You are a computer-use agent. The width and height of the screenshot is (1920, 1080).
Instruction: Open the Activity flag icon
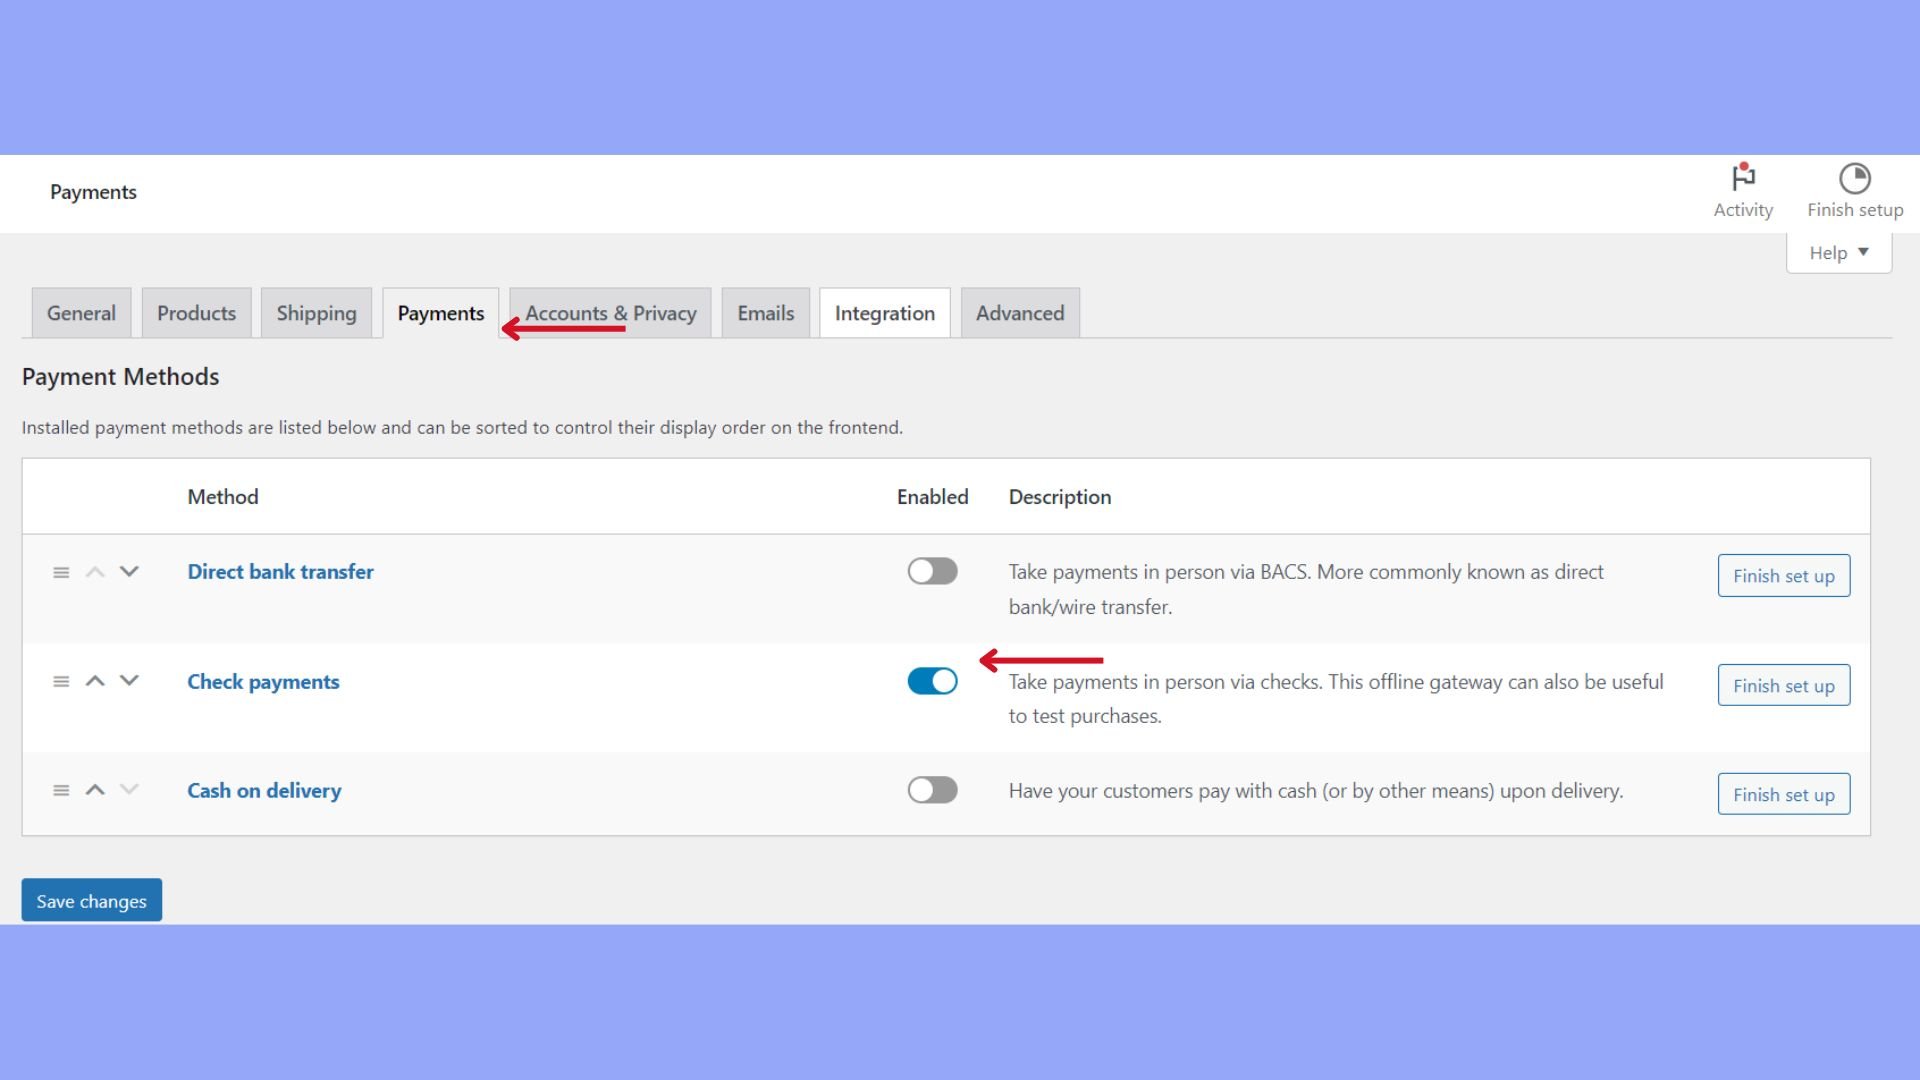tap(1743, 179)
